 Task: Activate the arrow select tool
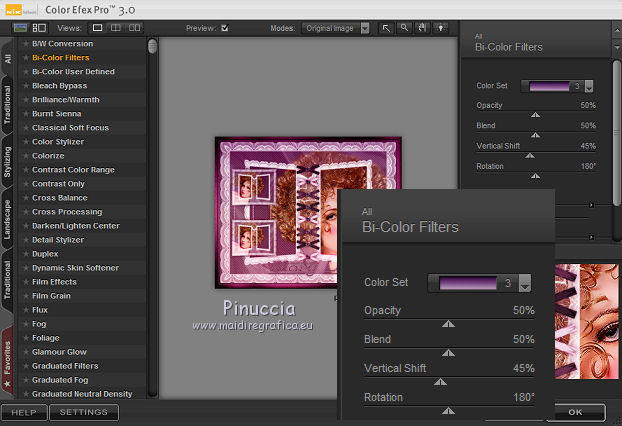(386, 28)
